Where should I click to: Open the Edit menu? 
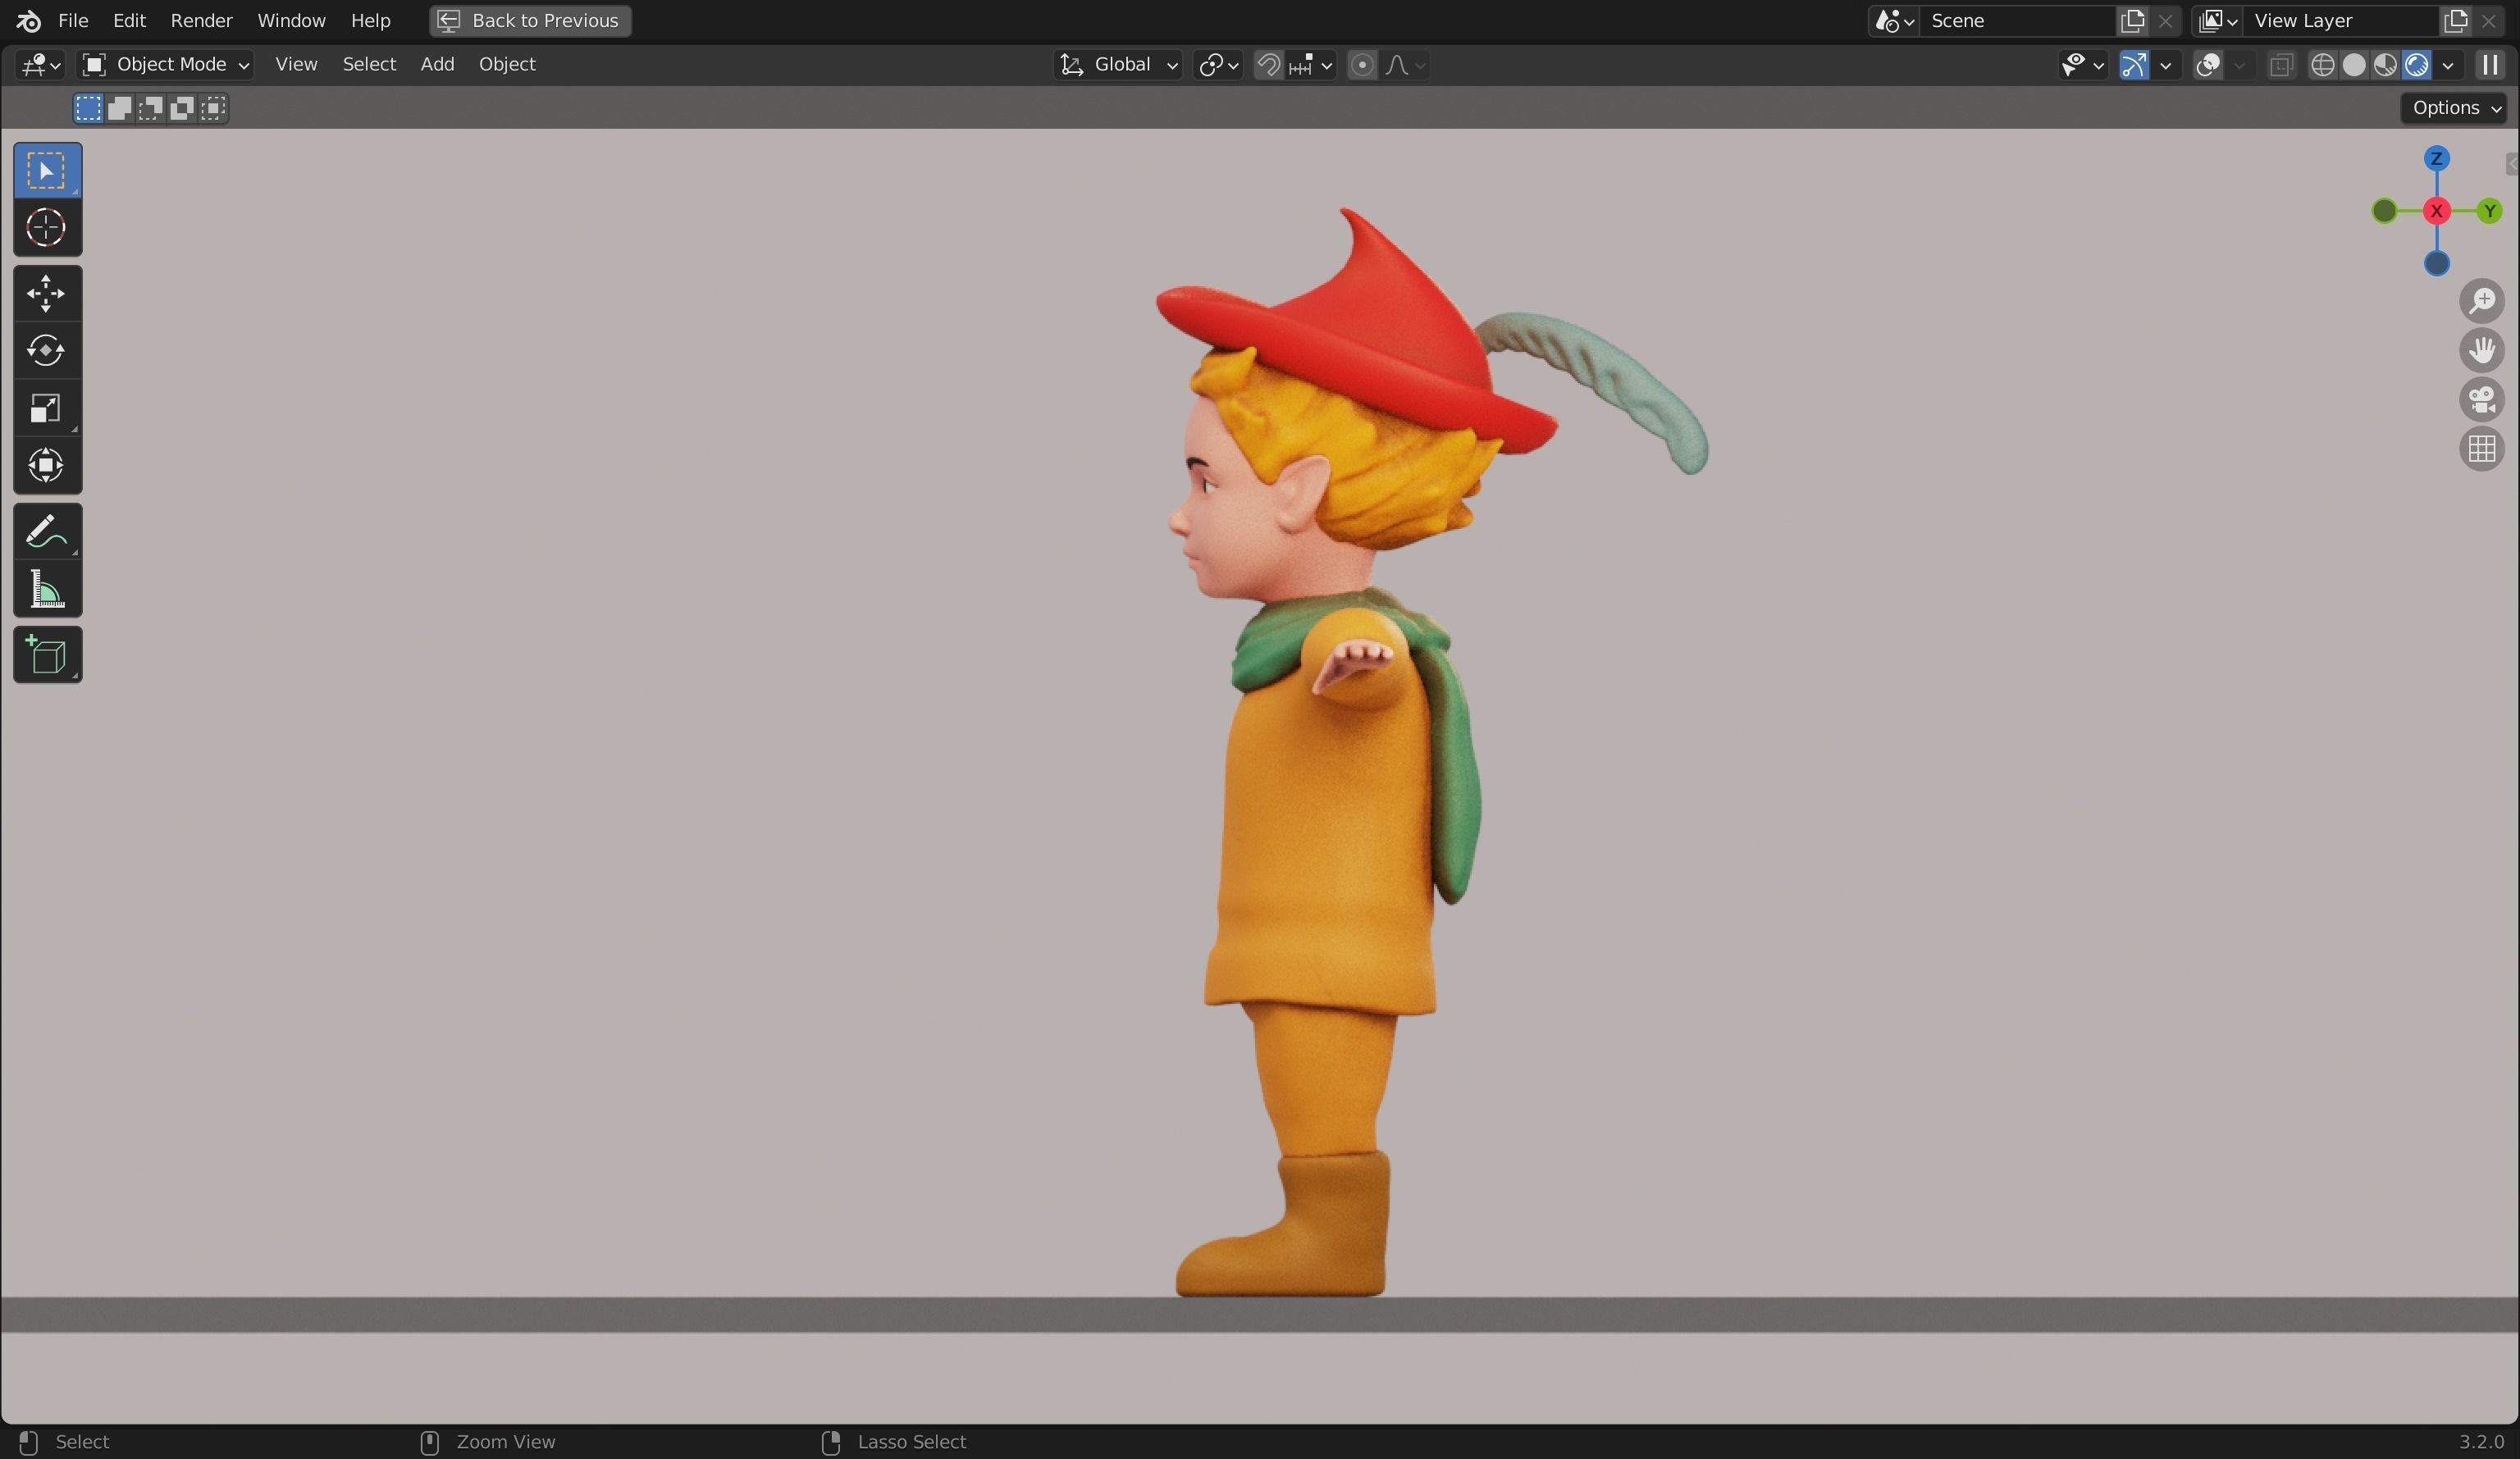click(129, 21)
